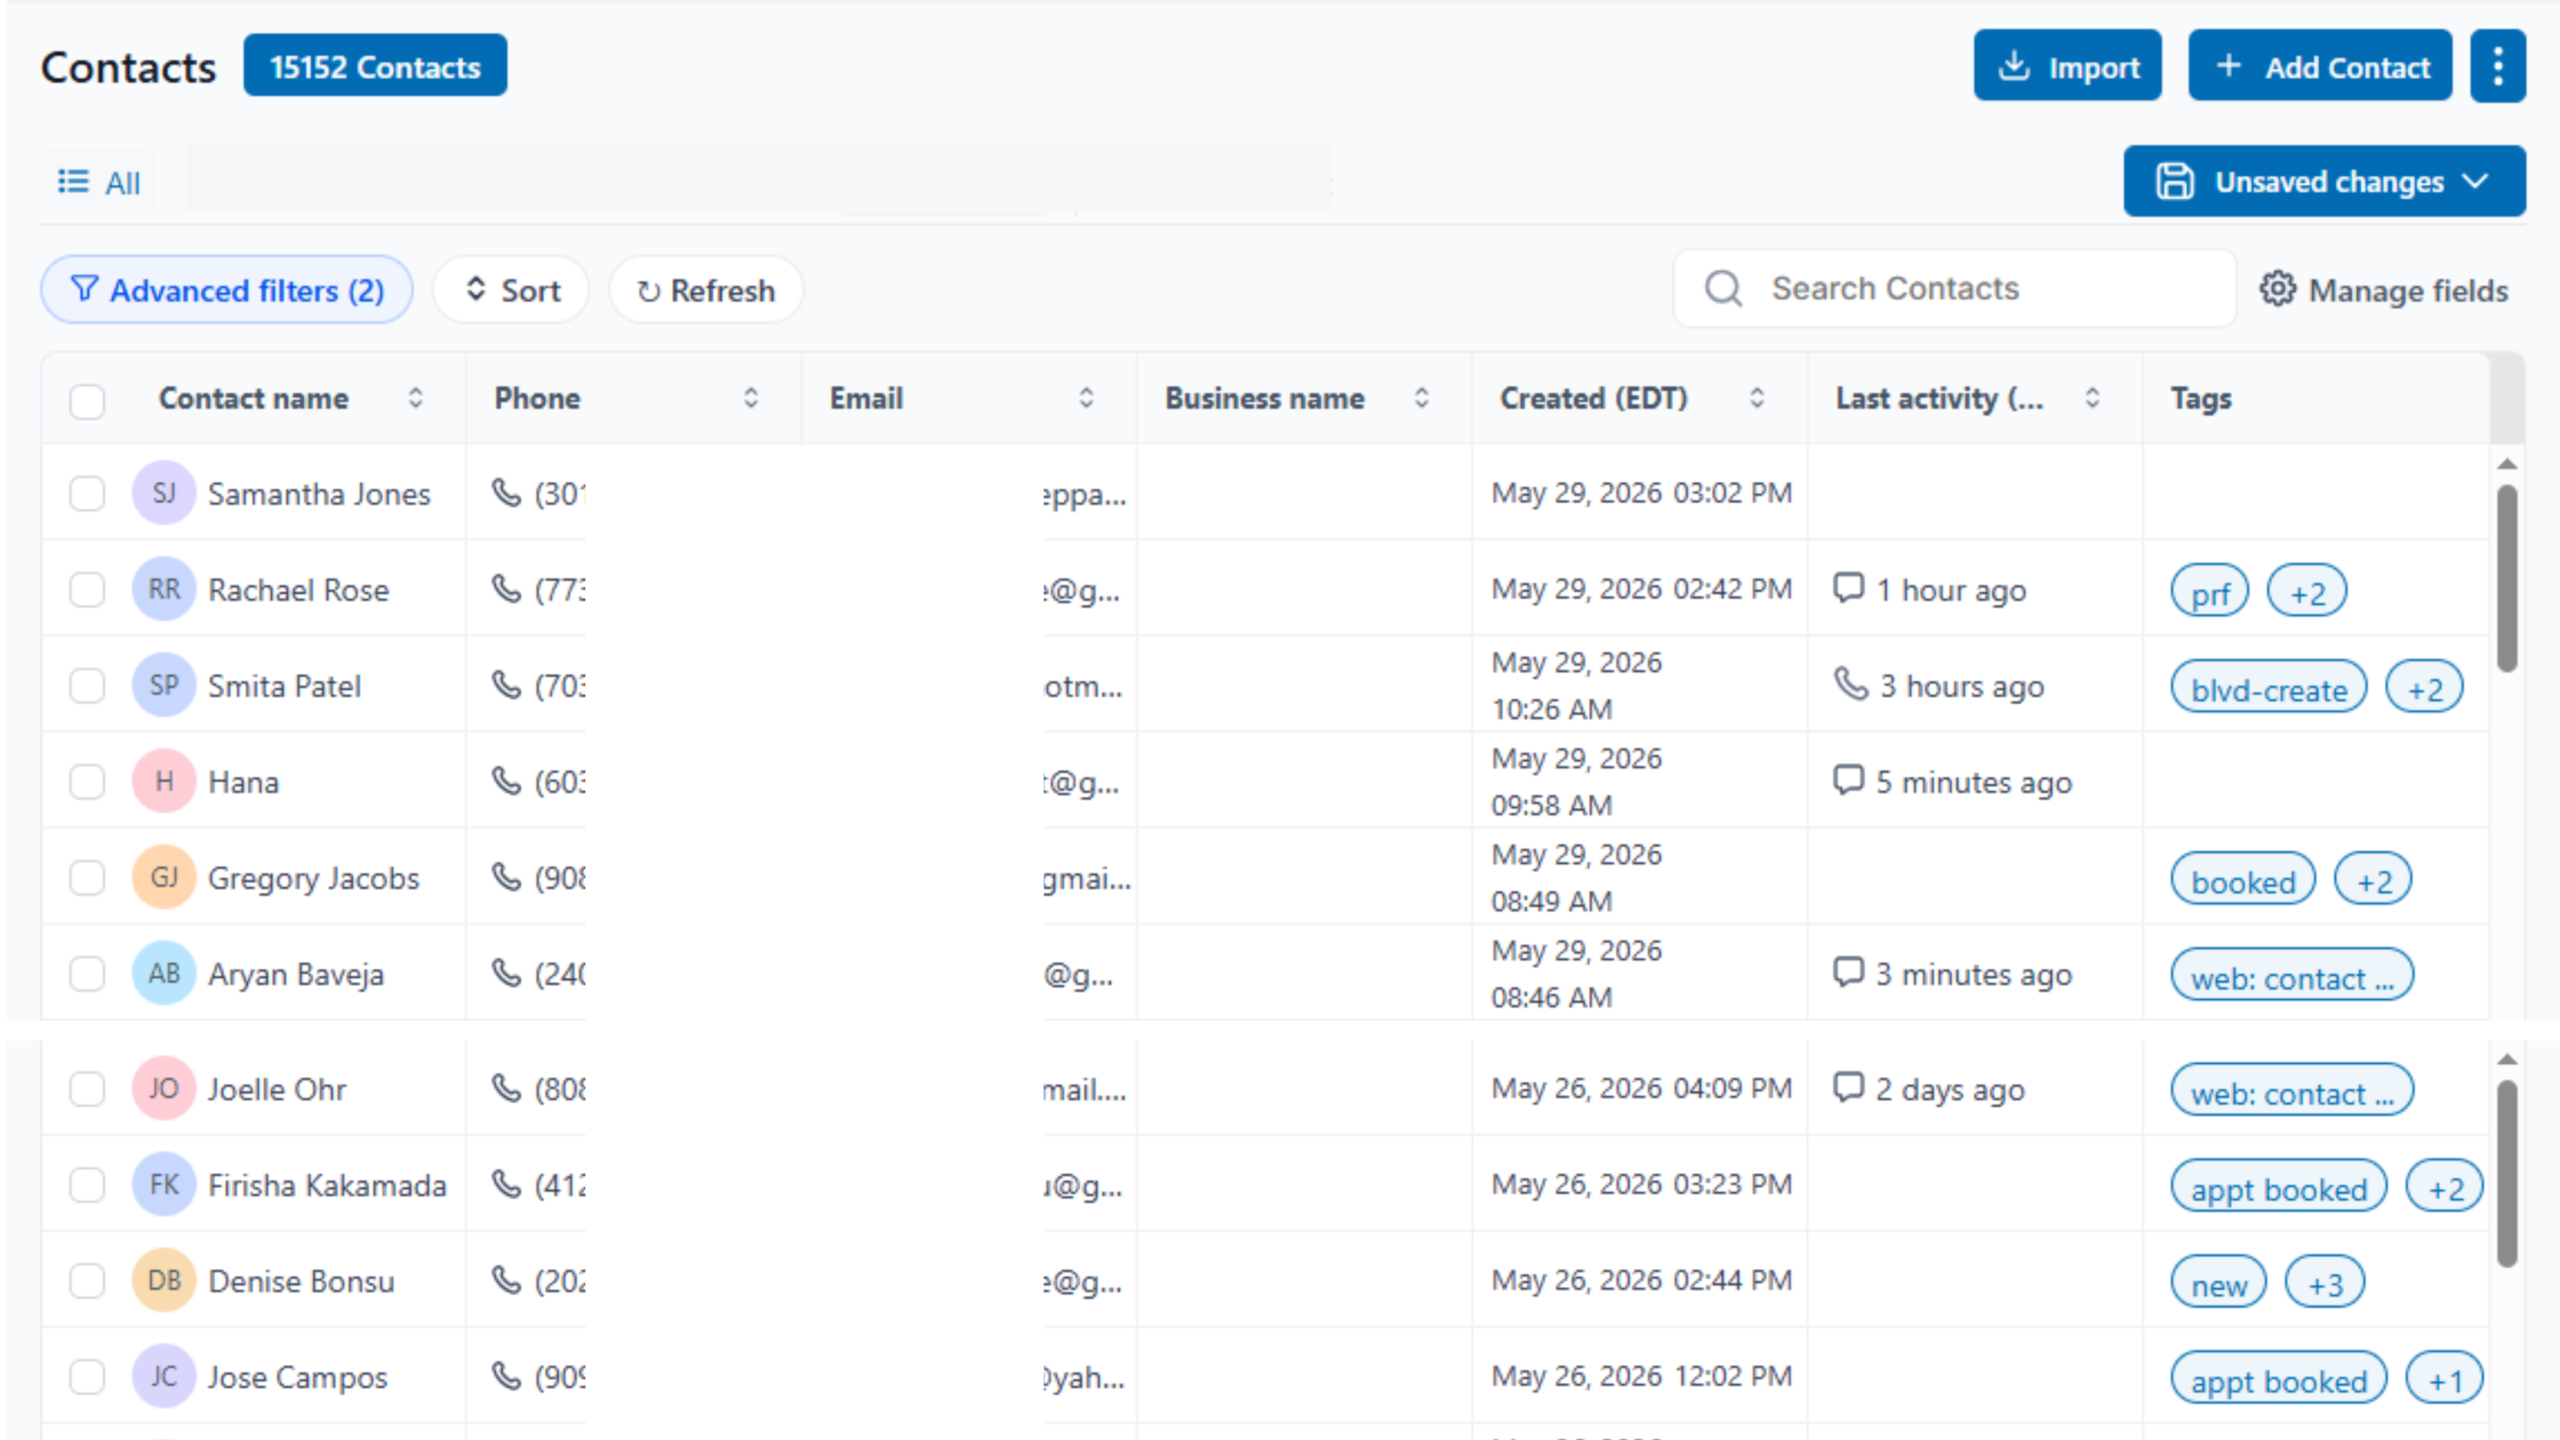This screenshot has height=1440, width=2560.
Task: Open Manage fields
Action: 2384,290
